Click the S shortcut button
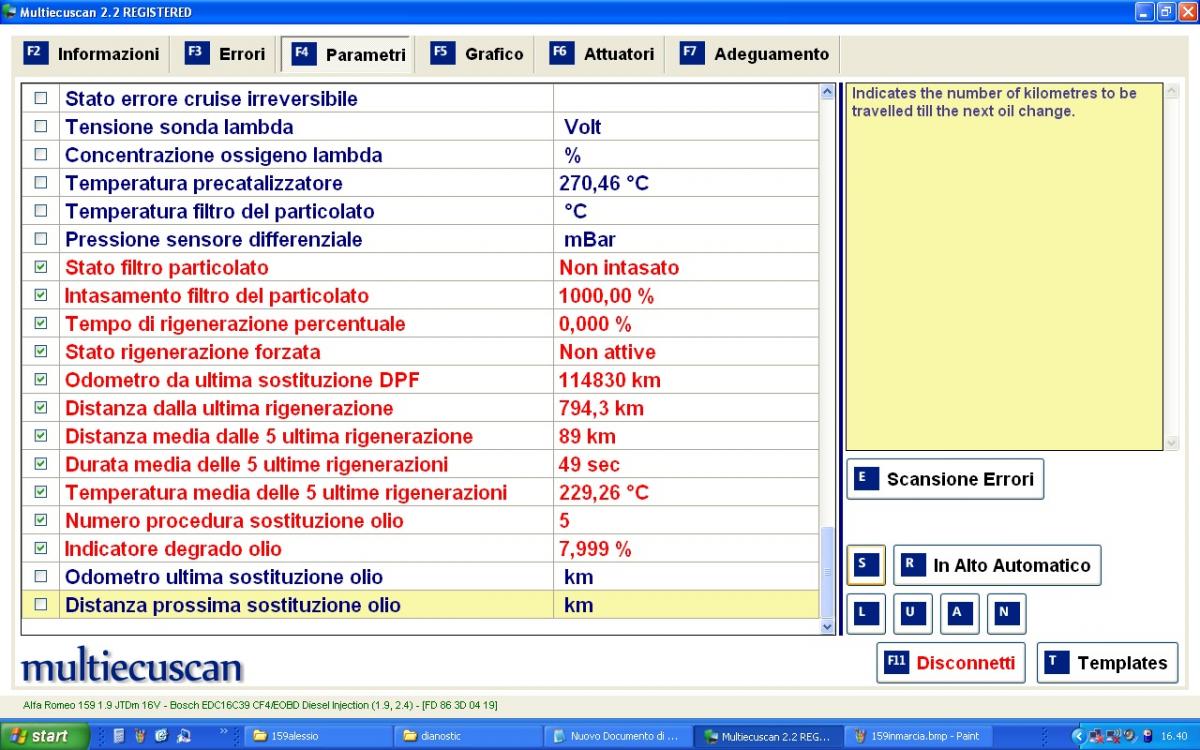This screenshot has width=1200, height=750. coord(866,565)
